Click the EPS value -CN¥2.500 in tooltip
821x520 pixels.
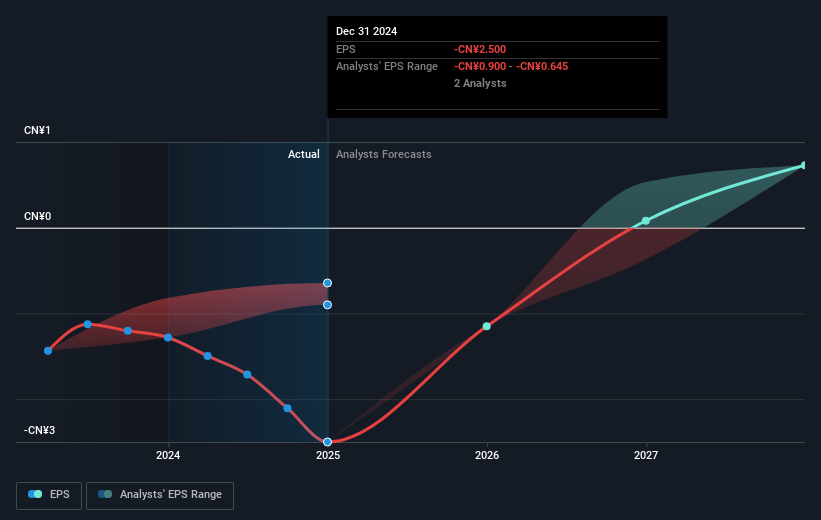(x=480, y=49)
